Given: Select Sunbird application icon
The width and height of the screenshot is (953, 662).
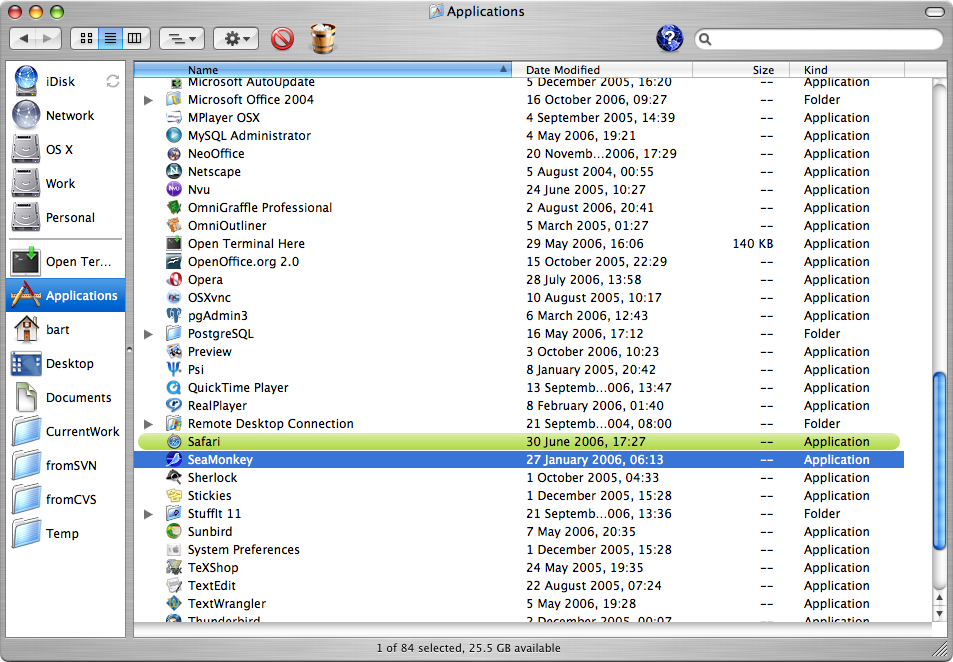Looking at the screenshot, I should coord(174,531).
